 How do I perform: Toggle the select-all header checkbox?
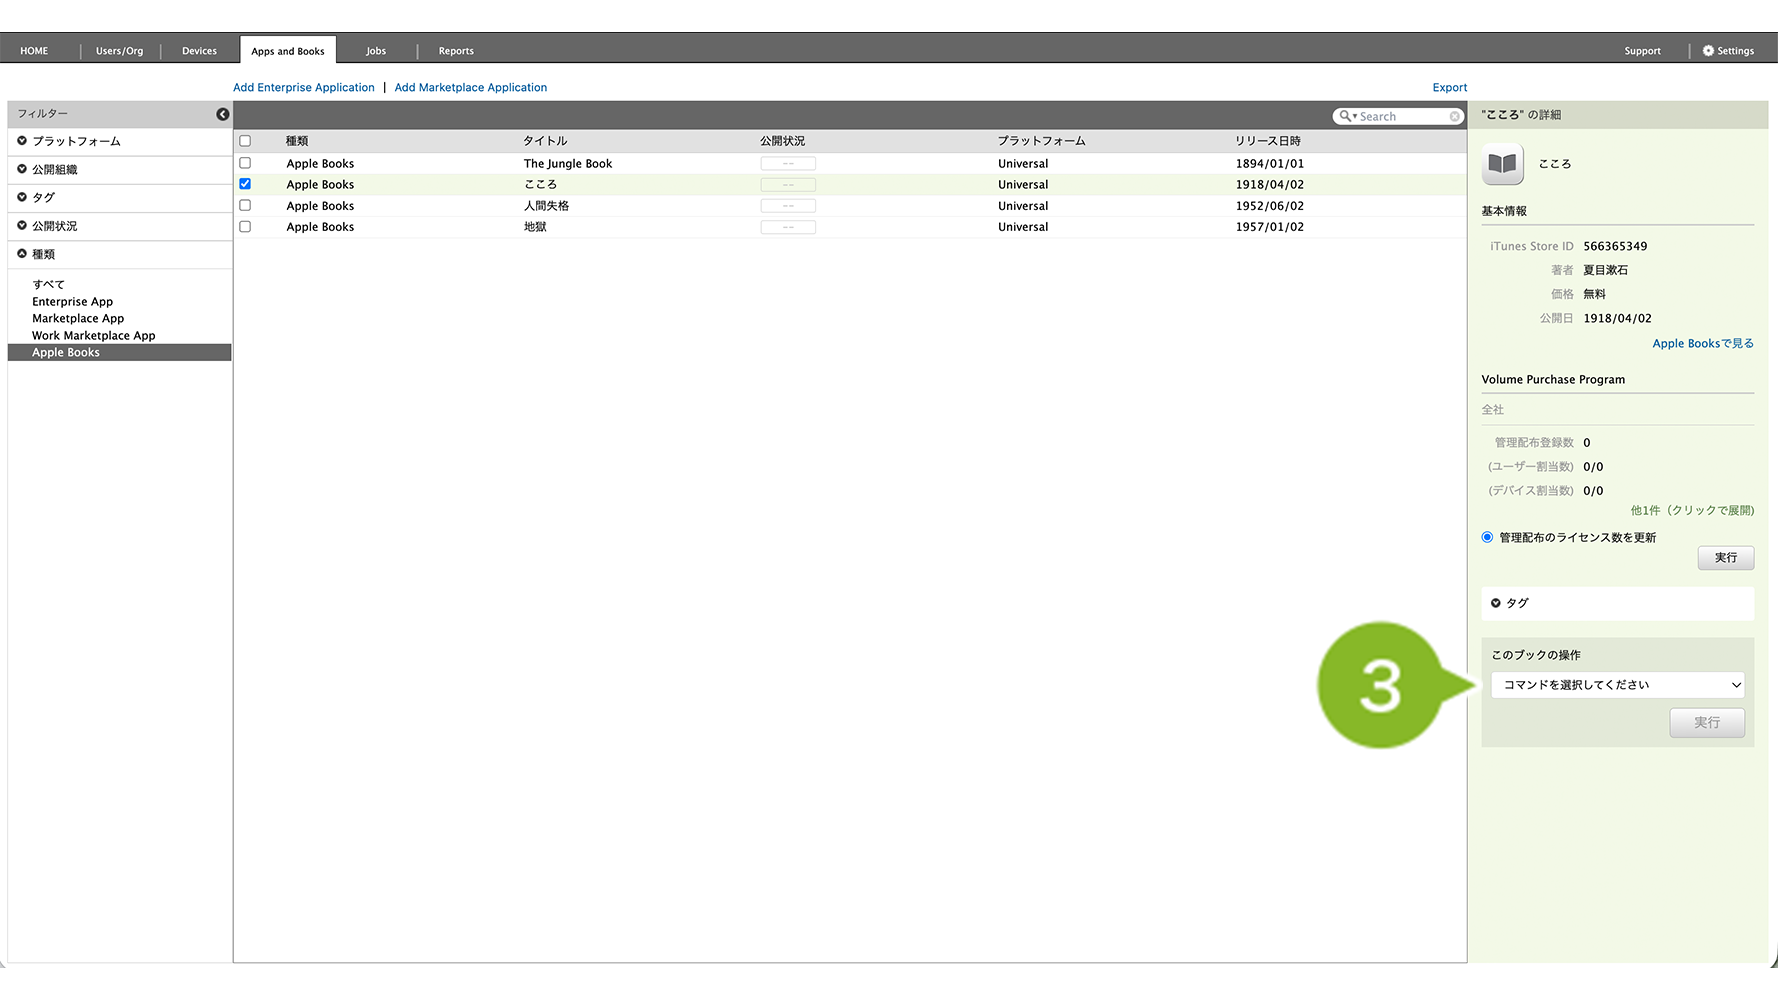(245, 141)
